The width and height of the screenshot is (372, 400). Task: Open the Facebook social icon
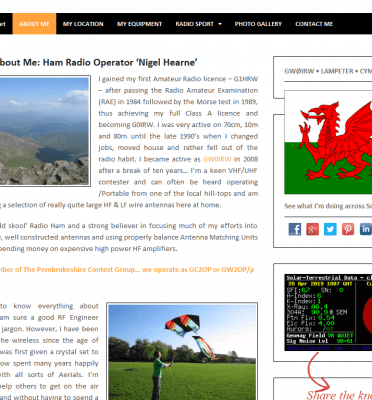click(x=295, y=229)
